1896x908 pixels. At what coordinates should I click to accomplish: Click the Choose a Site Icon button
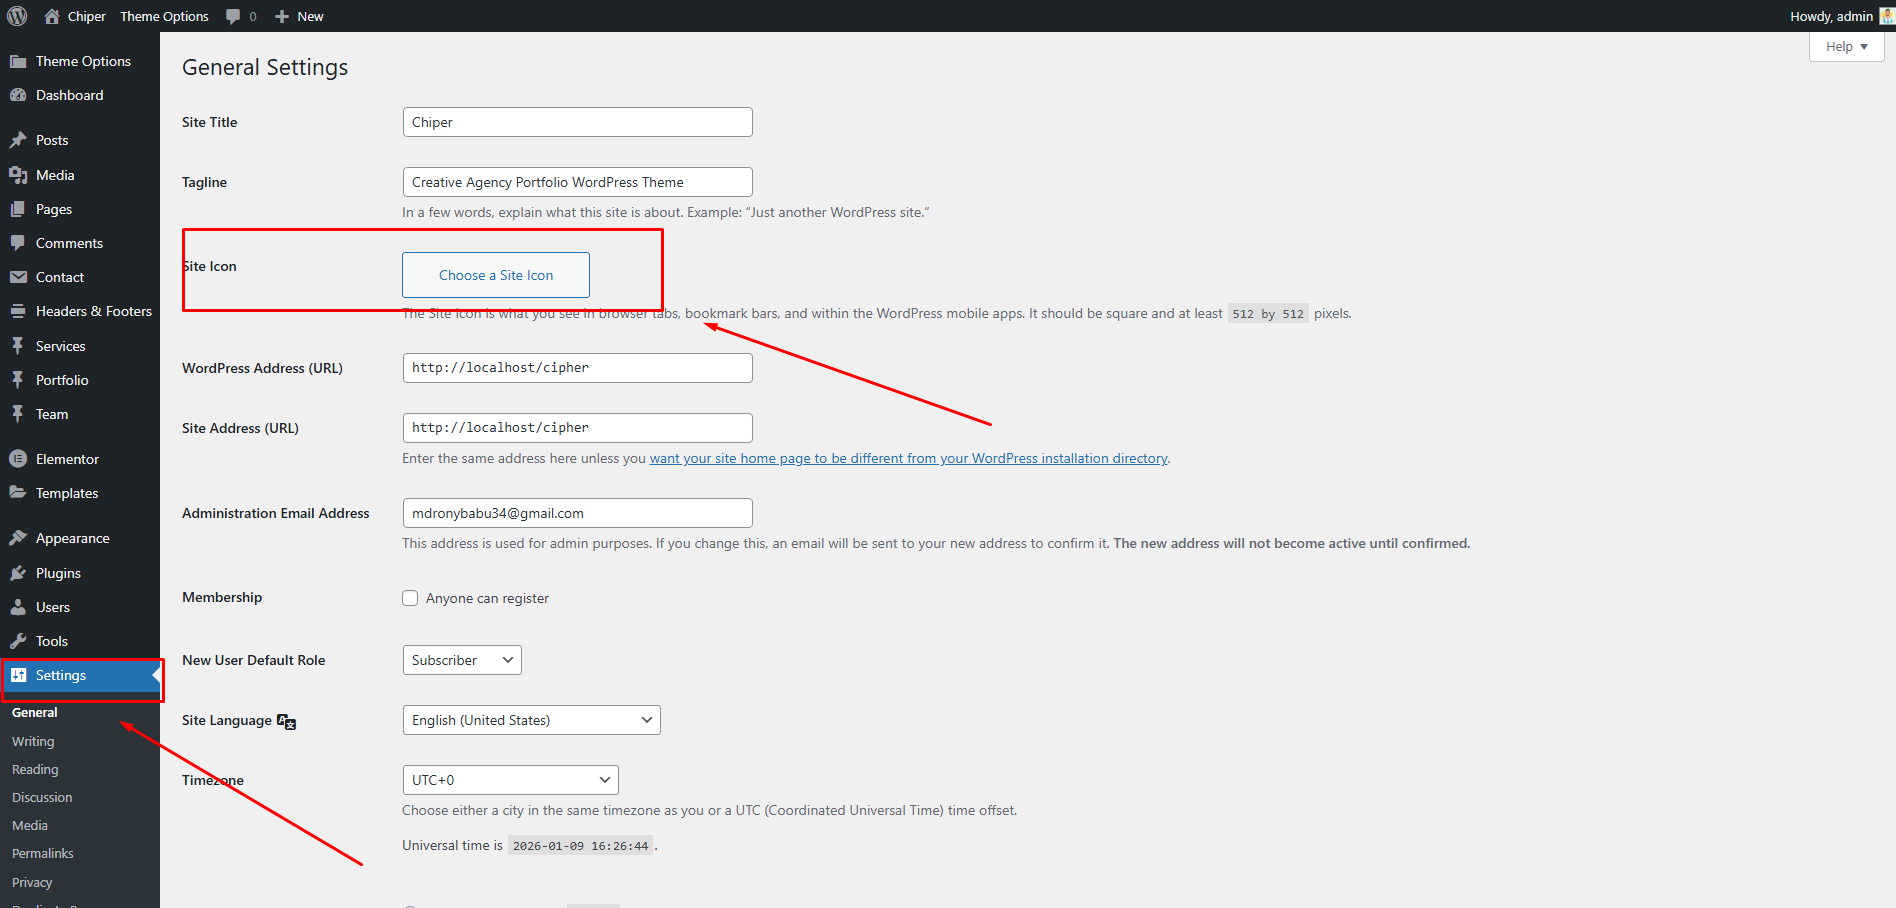496,275
